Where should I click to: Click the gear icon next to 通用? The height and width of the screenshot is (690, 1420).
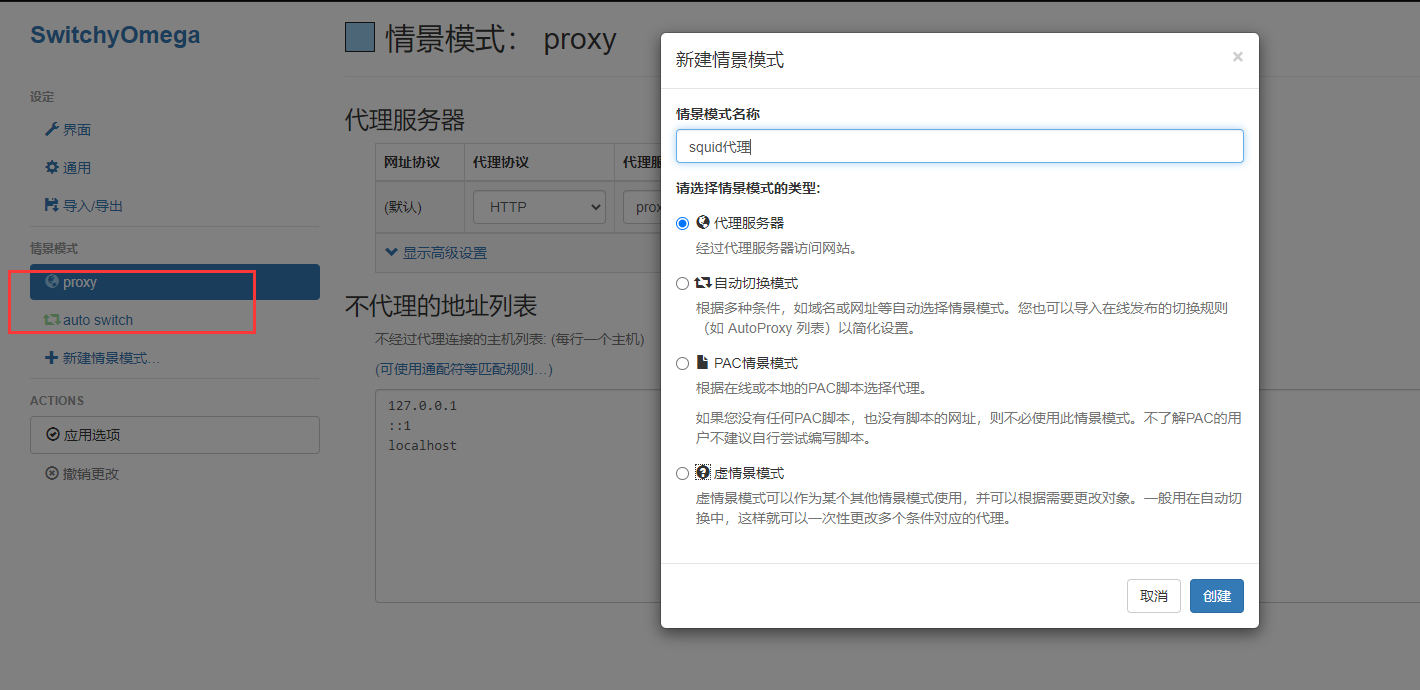coord(52,167)
